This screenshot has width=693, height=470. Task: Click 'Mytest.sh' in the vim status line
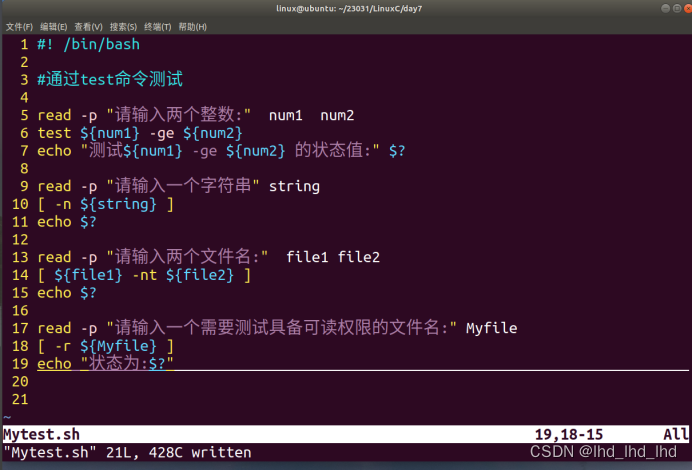42,435
